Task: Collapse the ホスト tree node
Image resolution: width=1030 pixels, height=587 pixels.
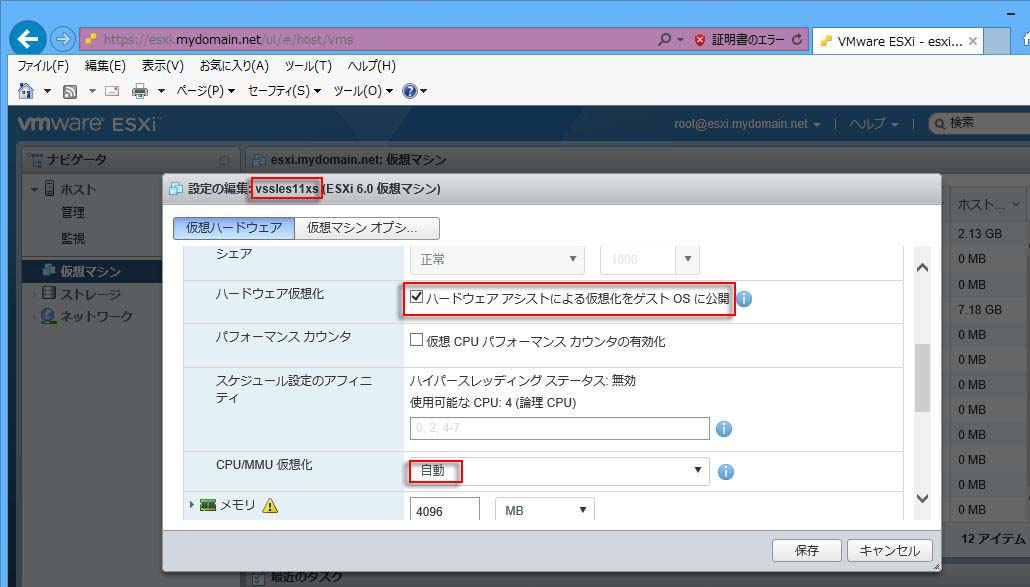Action: [x=34, y=189]
